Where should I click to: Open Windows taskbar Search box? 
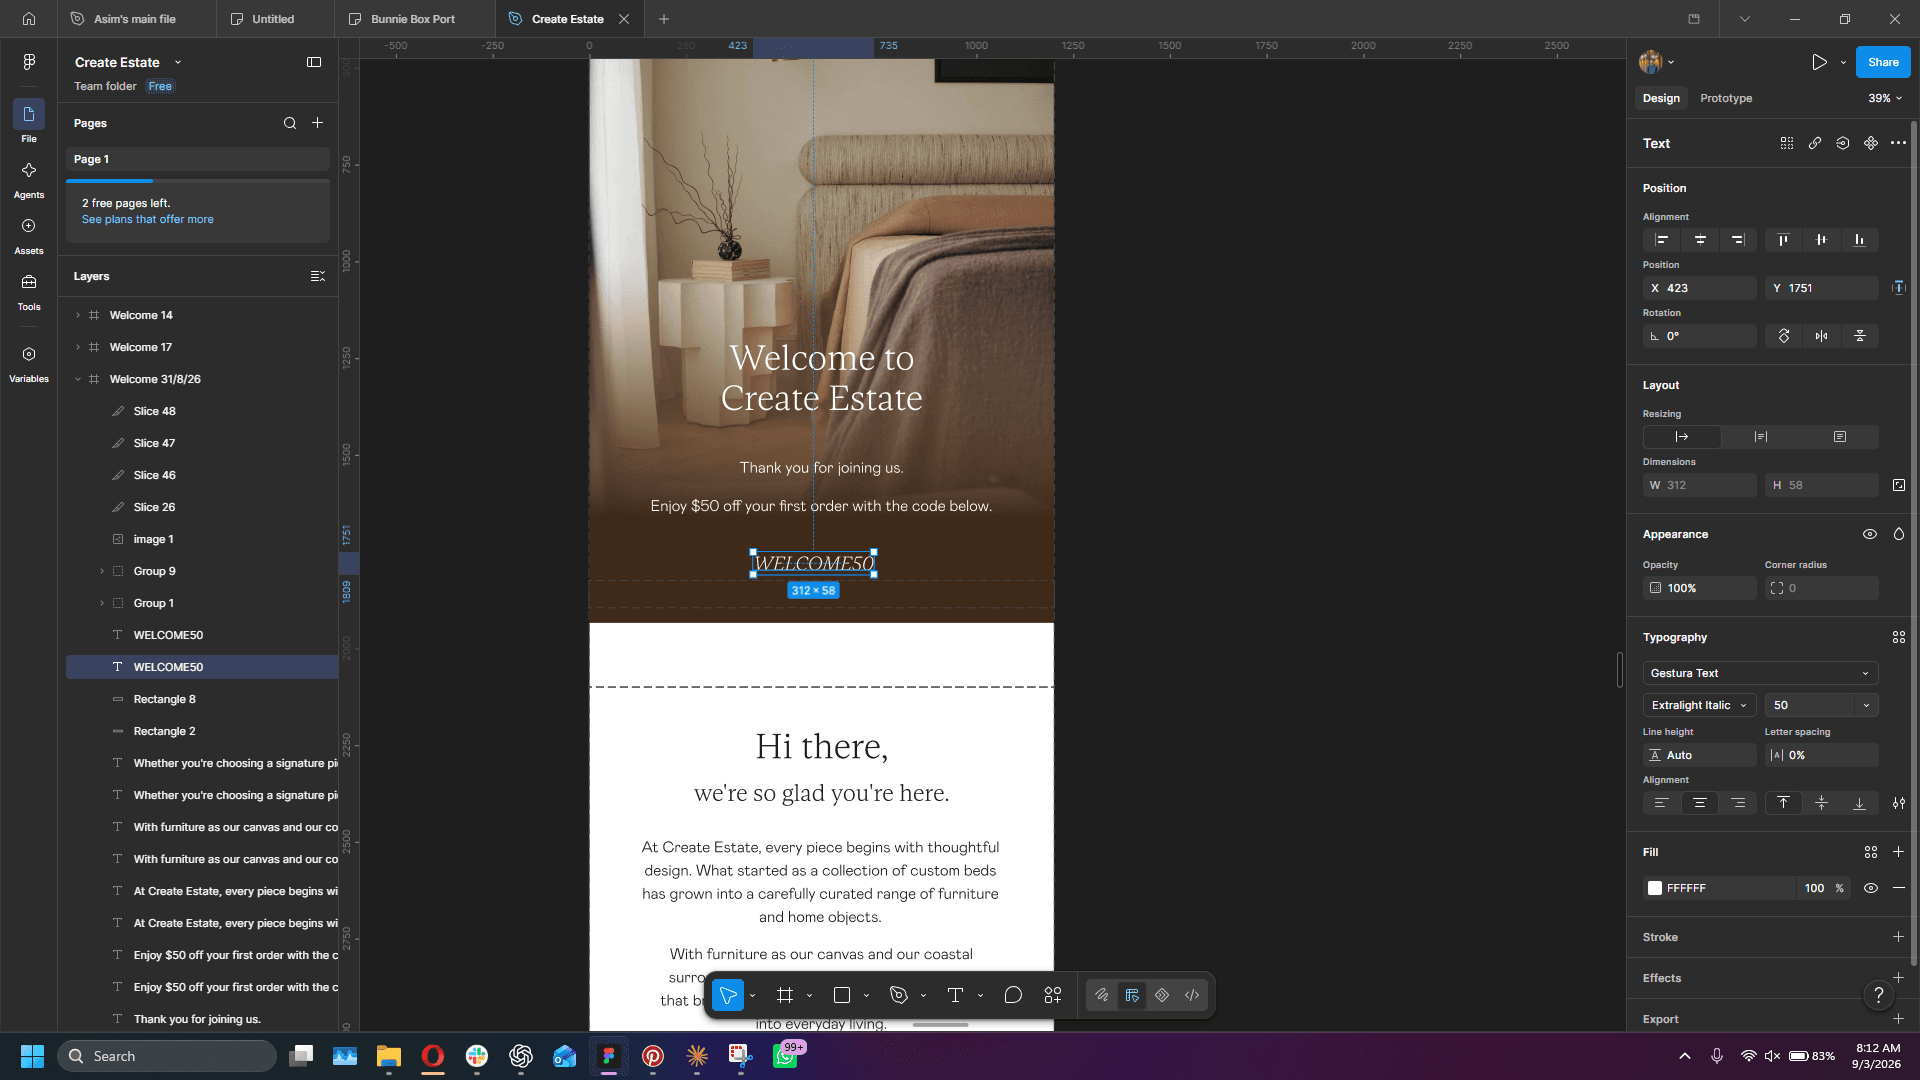tap(167, 1056)
